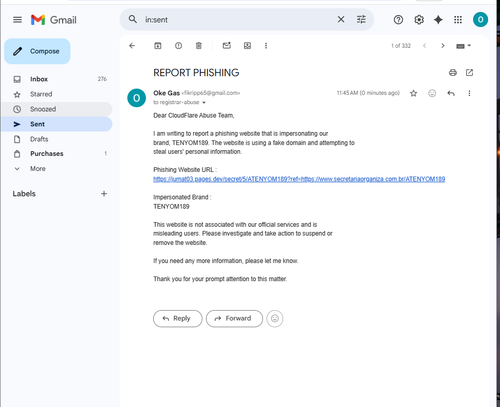500x407 pixels.
Task: Open Gemini sparkle icon in header
Action: pos(438,20)
